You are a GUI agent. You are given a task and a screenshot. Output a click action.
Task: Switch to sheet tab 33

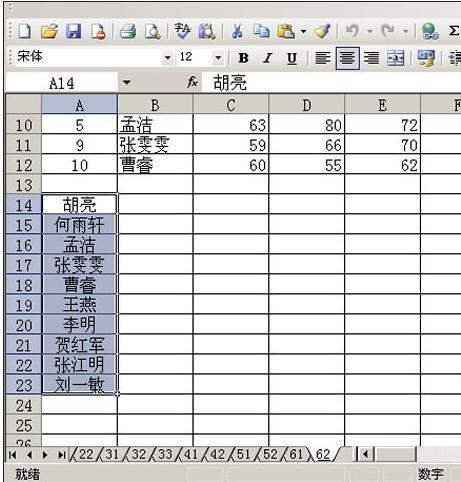click(x=165, y=454)
